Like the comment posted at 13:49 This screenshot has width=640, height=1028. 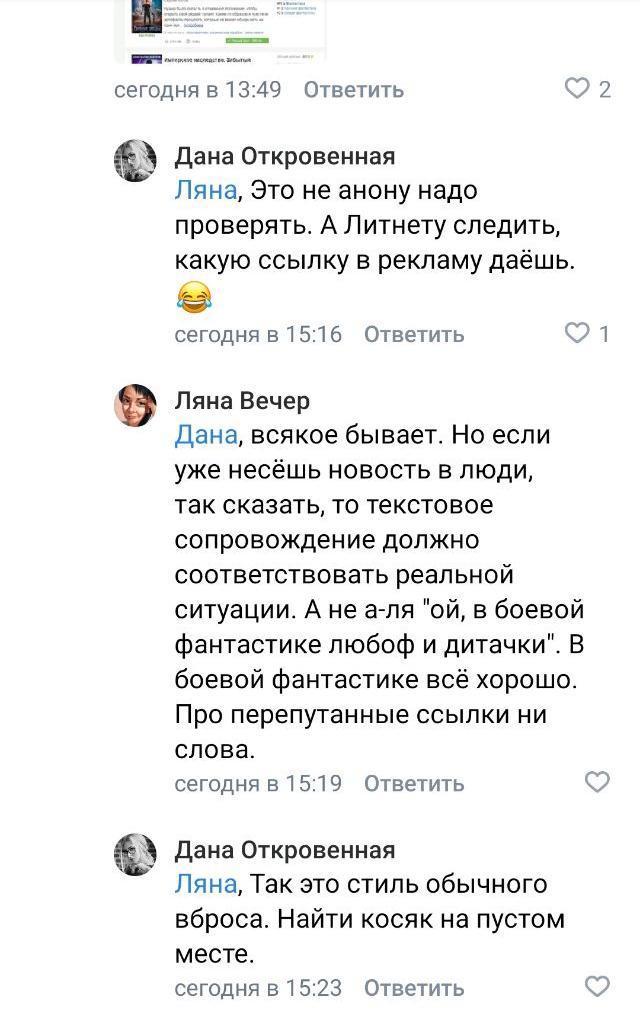tap(578, 89)
